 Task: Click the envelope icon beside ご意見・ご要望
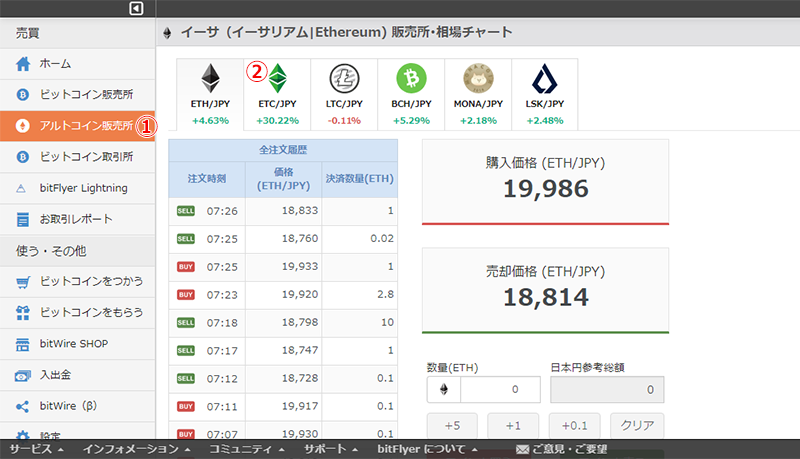[x=522, y=449]
